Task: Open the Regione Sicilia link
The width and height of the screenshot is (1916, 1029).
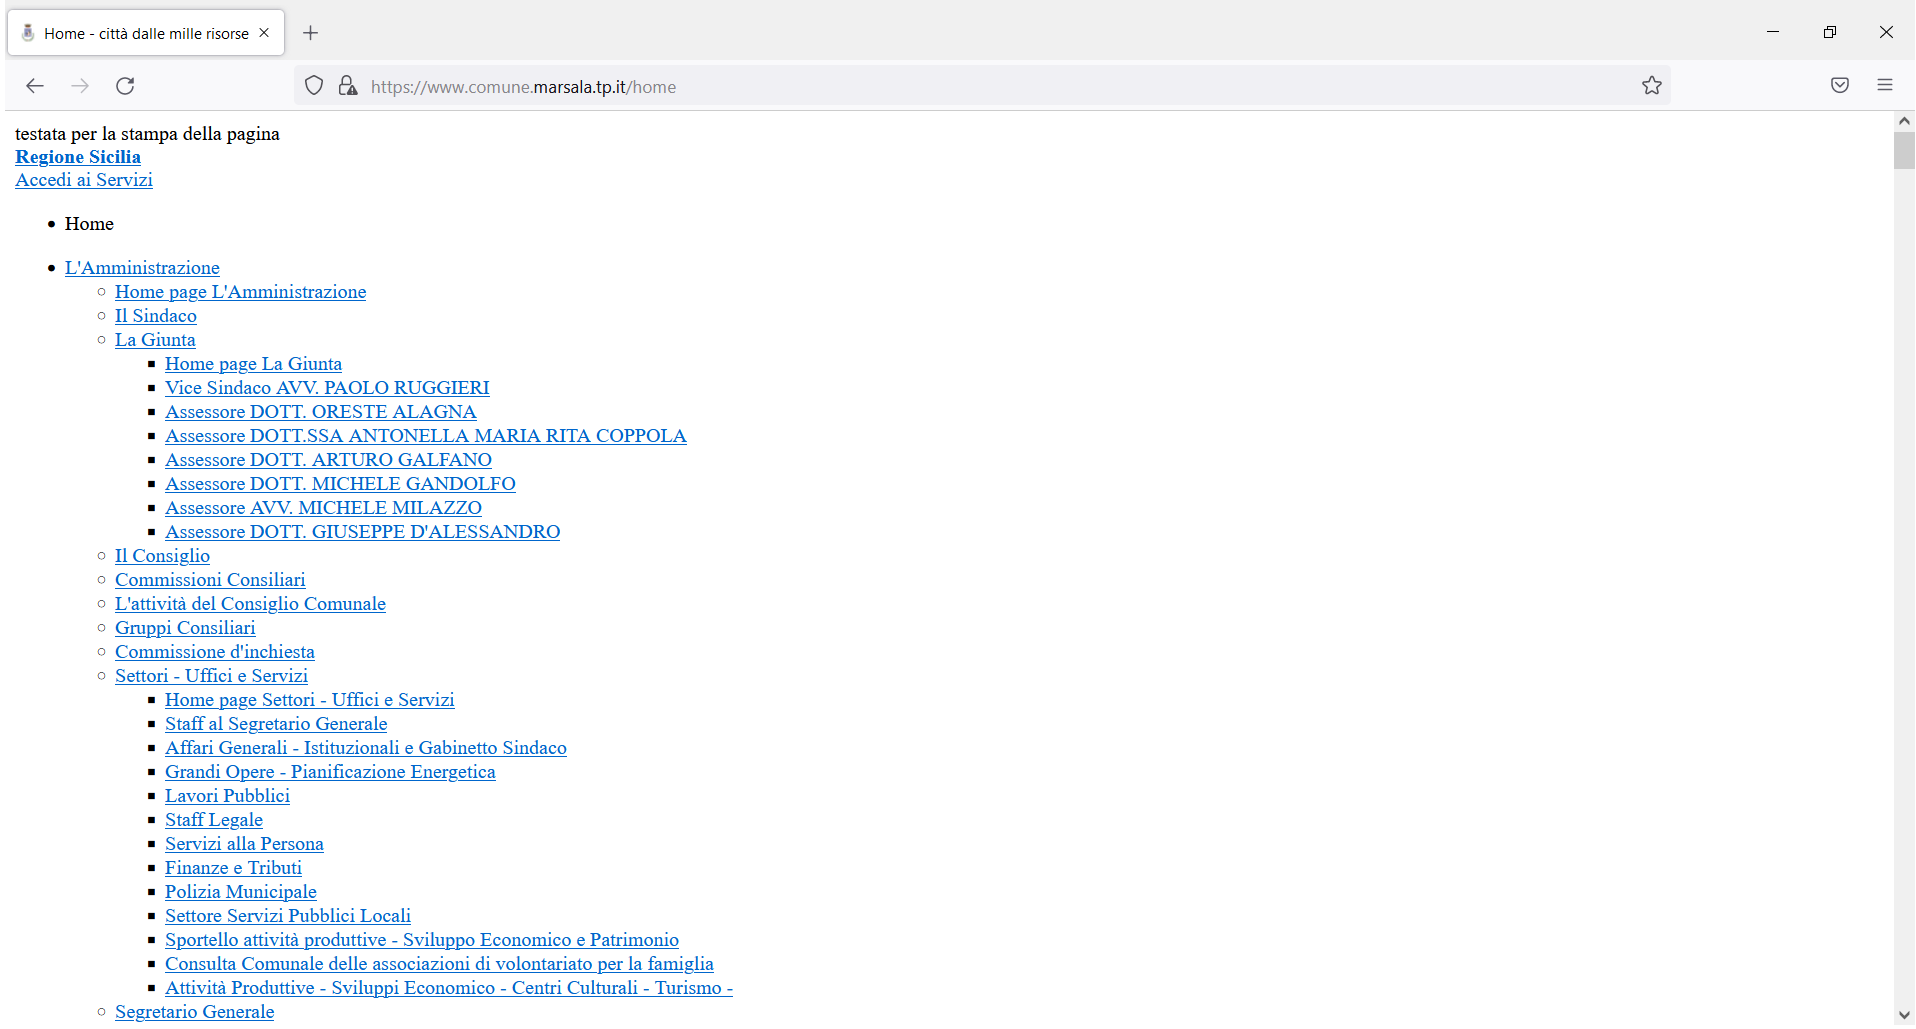Action: pyautogui.click(x=77, y=157)
